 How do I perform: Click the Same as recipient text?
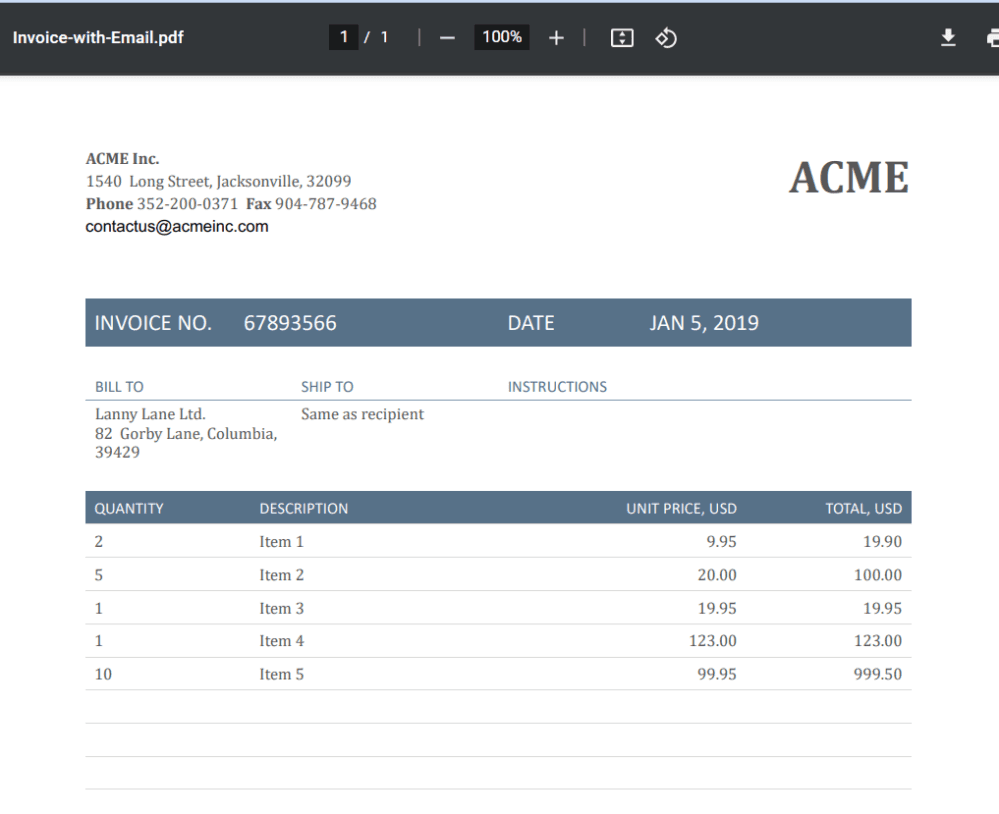point(362,414)
